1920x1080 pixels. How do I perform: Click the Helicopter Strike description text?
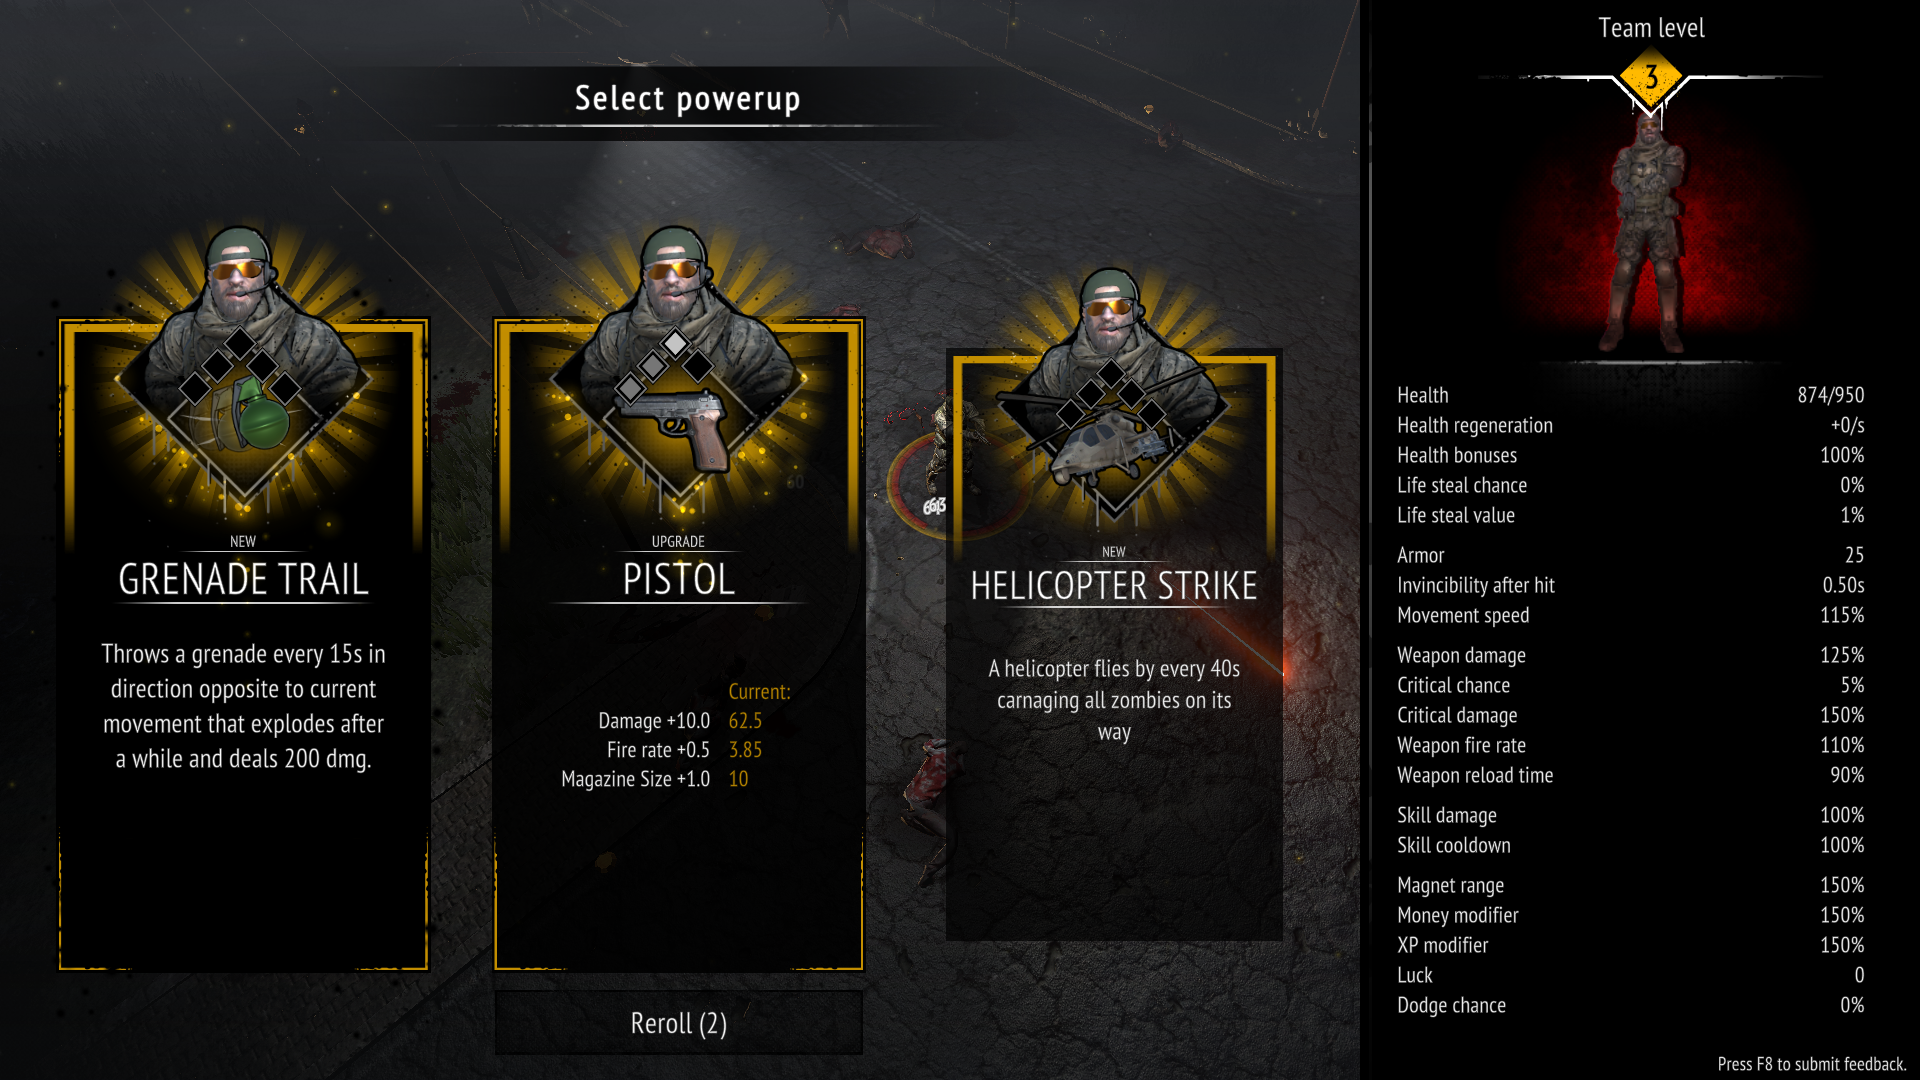pos(1114,700)
